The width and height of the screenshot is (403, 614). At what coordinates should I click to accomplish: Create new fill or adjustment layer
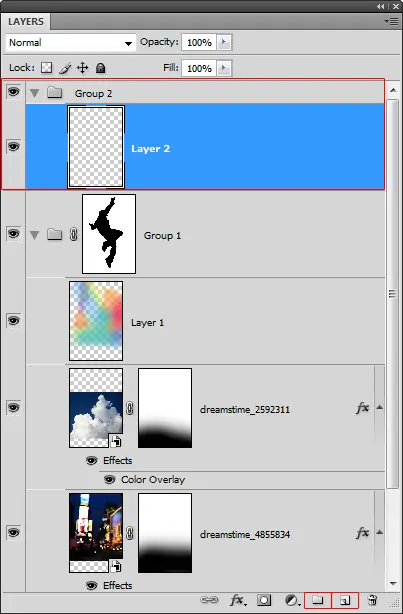[292, 600]
